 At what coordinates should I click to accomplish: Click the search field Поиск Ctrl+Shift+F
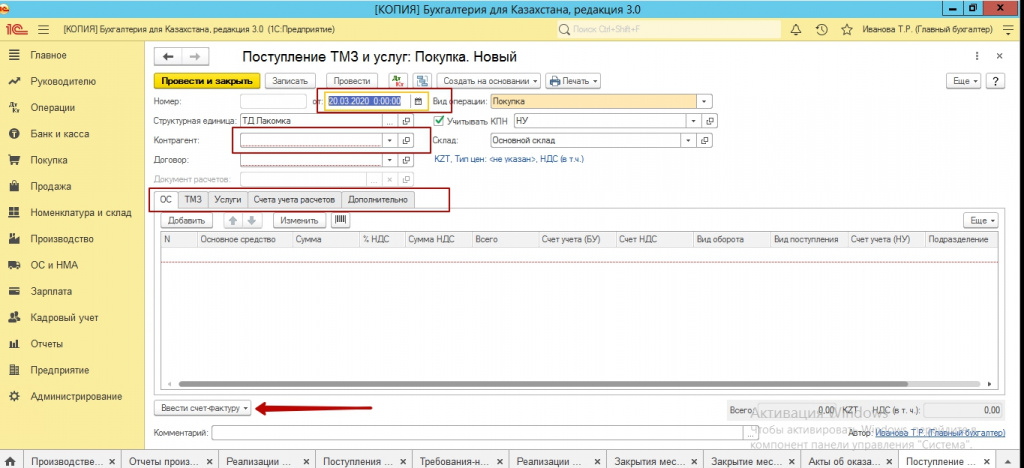(667, 29)
